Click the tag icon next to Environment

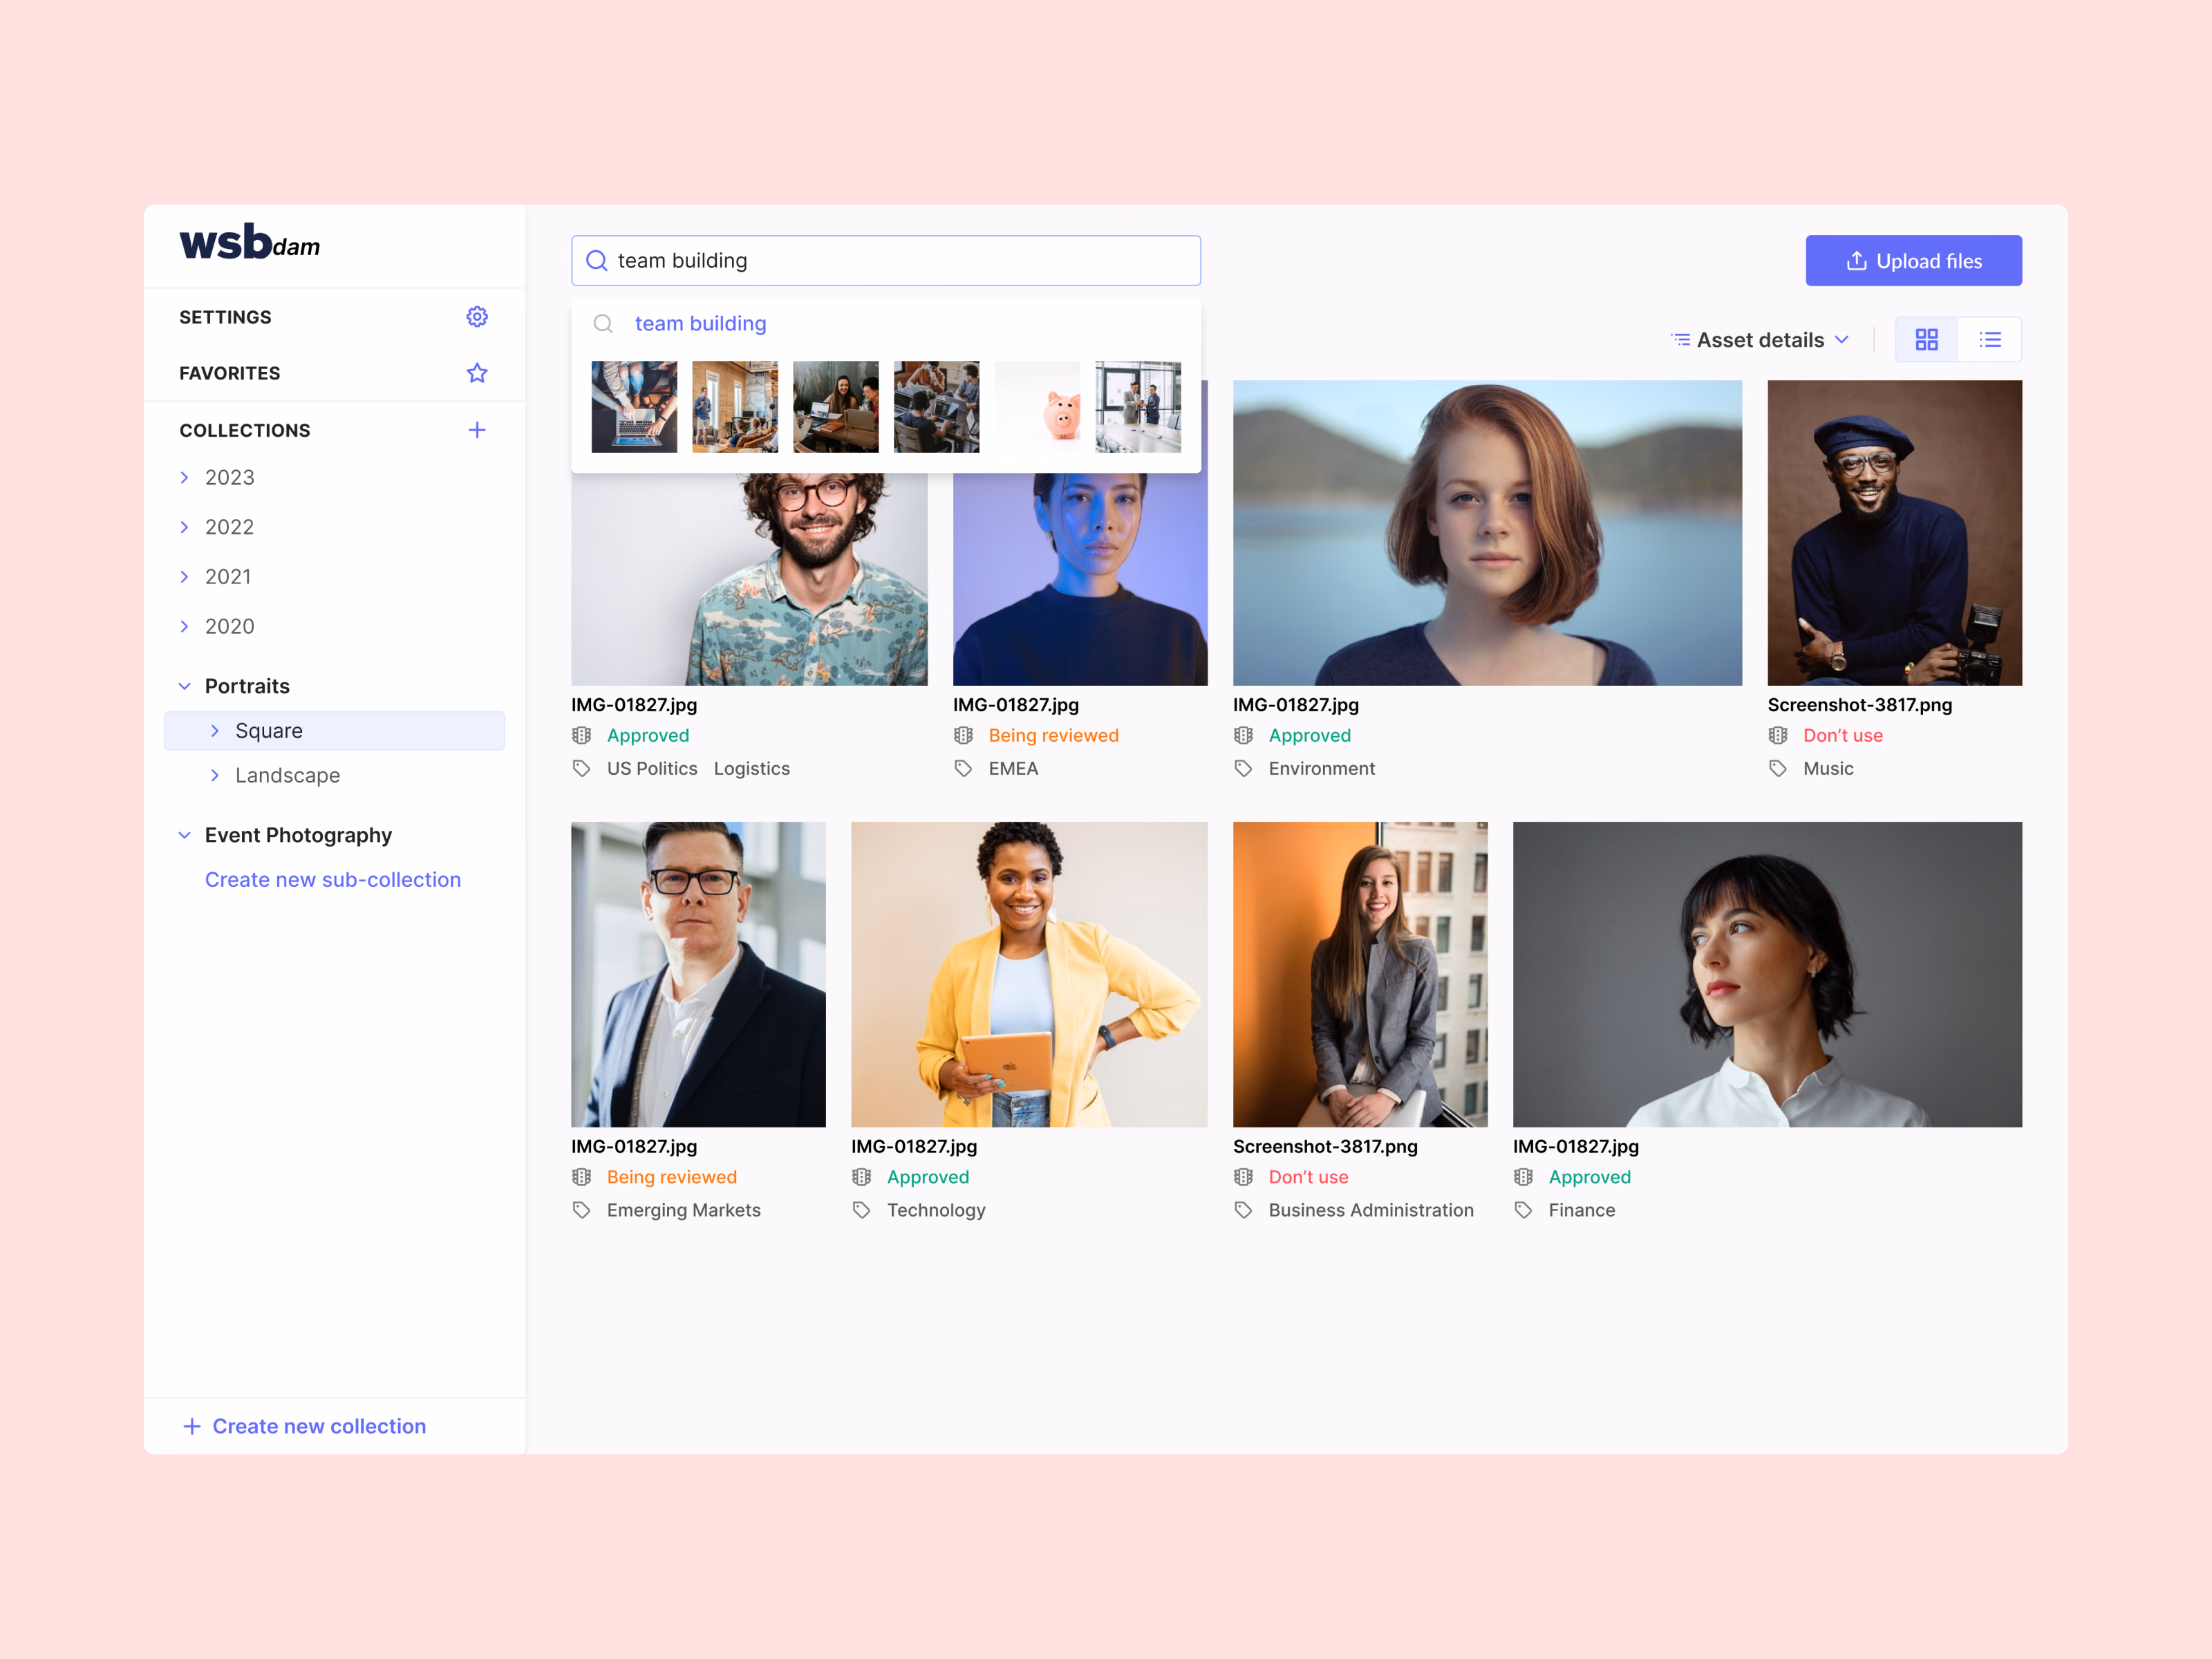[x=1243, y=768]
